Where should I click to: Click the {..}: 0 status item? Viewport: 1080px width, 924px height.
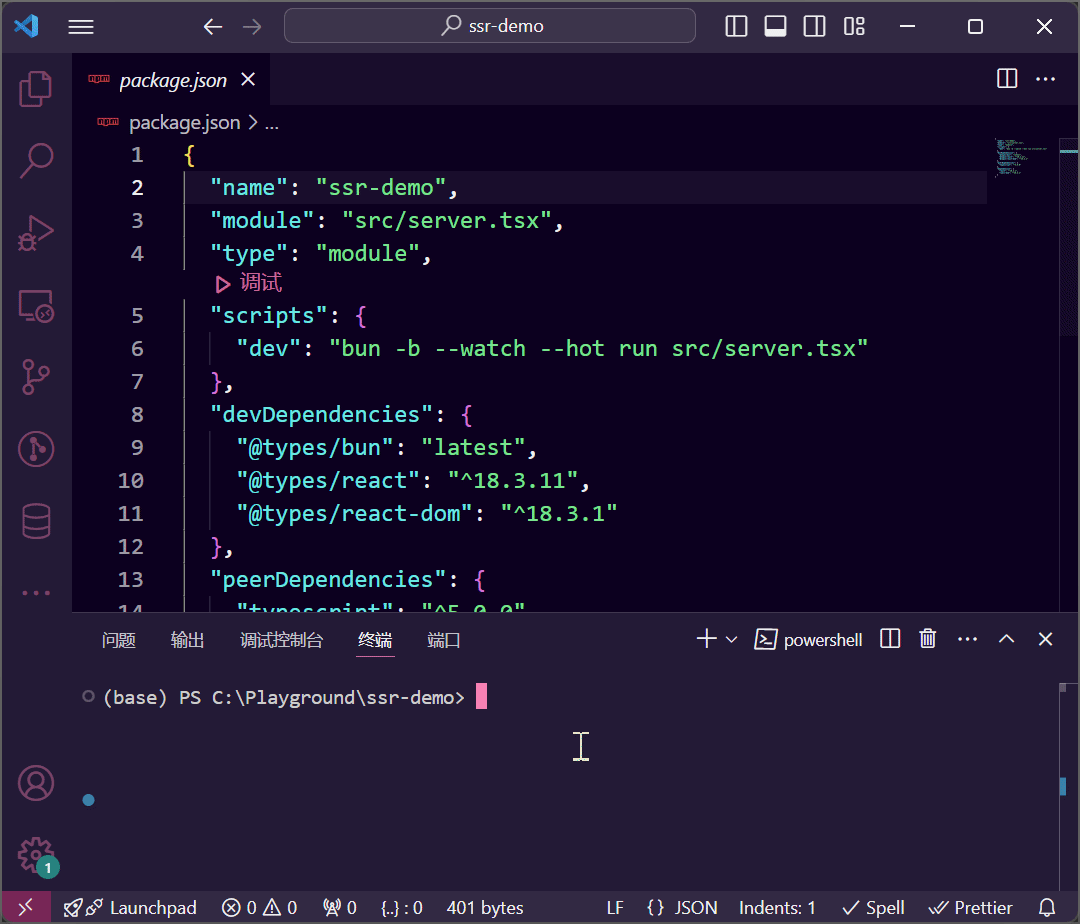click(402, 908)
